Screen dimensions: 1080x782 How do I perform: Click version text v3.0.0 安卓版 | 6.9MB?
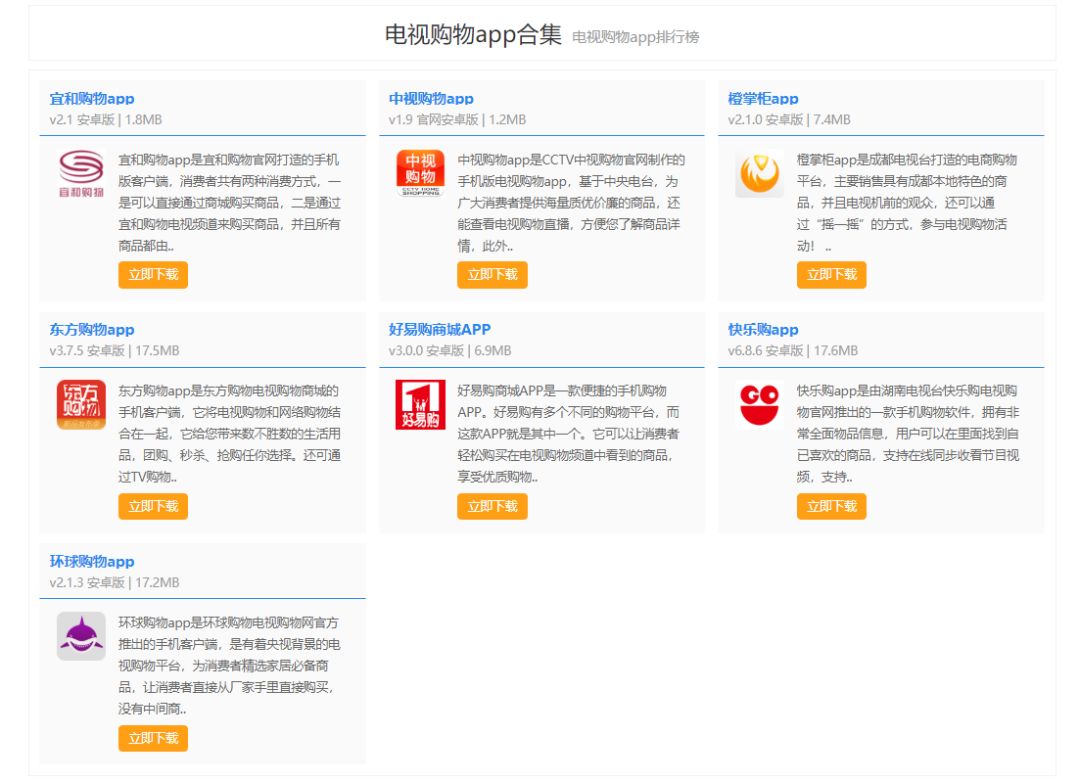pos(450,351)
